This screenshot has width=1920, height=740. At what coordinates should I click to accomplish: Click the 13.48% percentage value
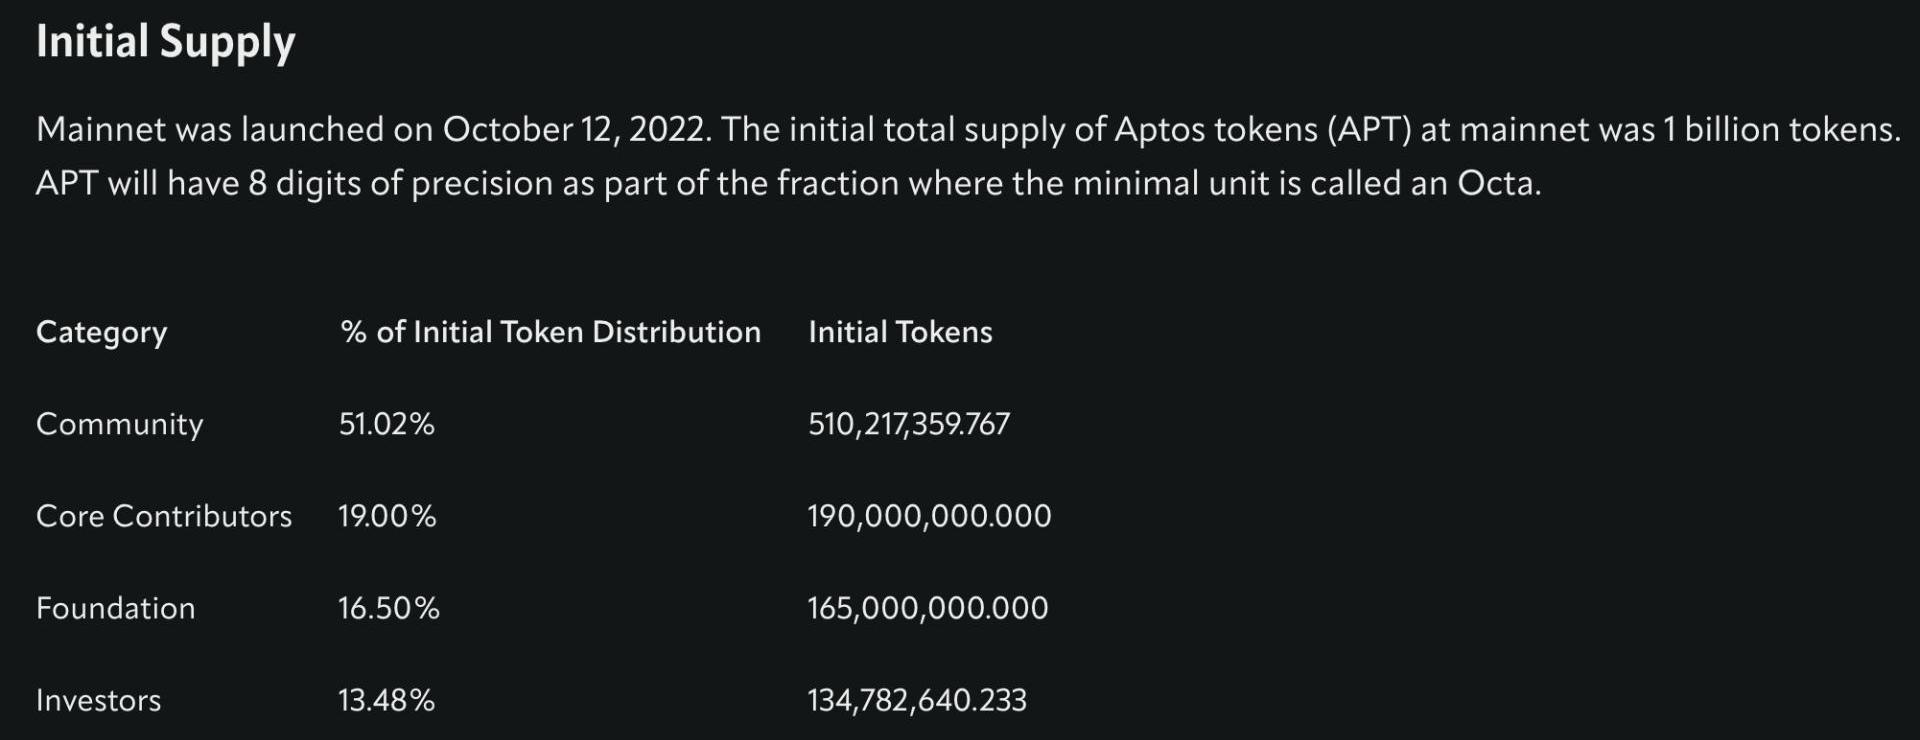point(386,700)
